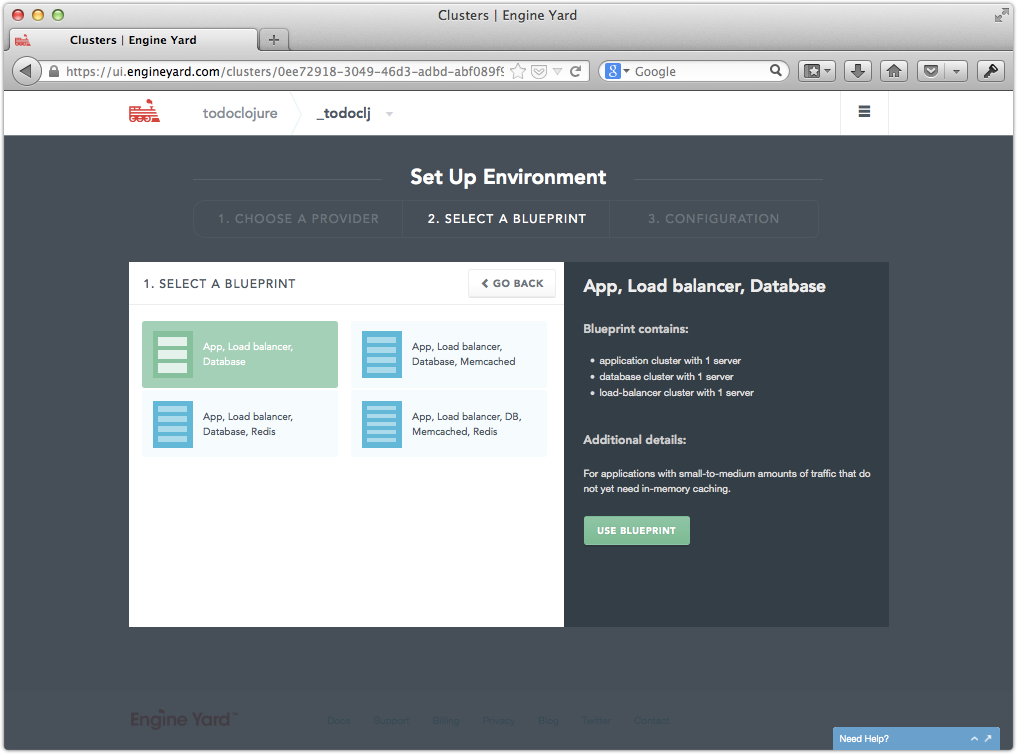Viewport: 1017px width, 754px height.
Task: Enter full screen with window arrows icon
Action: (1001, 16)
